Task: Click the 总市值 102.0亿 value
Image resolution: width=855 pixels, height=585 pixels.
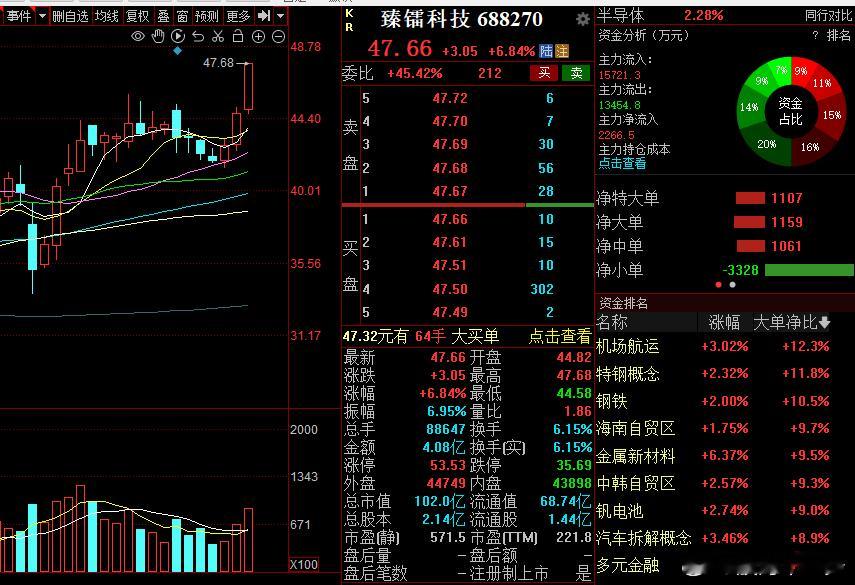Action: click(439, 501)
